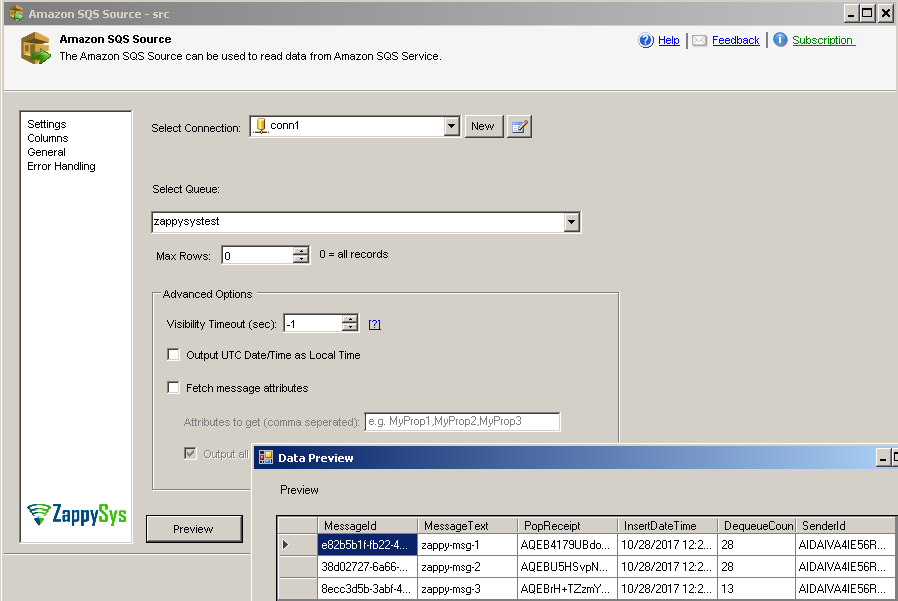This screenshot has height=601, width=898.
Task: Click the ZappySys logo
Action: pos(77,514)
